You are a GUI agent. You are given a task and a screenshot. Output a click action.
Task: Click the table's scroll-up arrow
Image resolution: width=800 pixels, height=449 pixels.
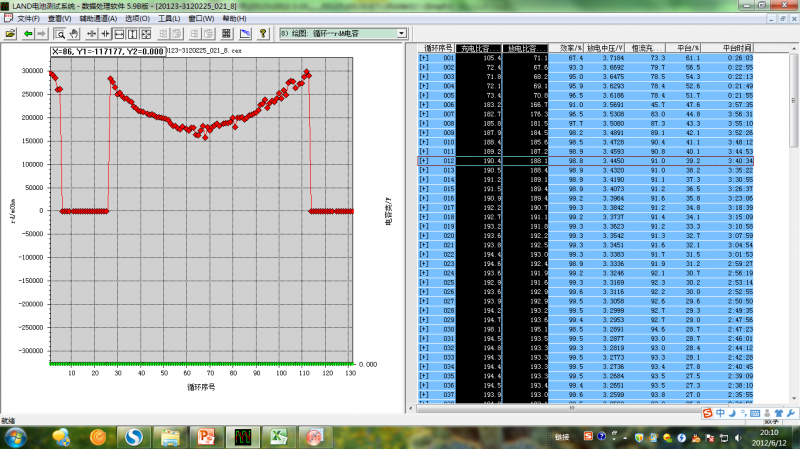pos(793,49)
